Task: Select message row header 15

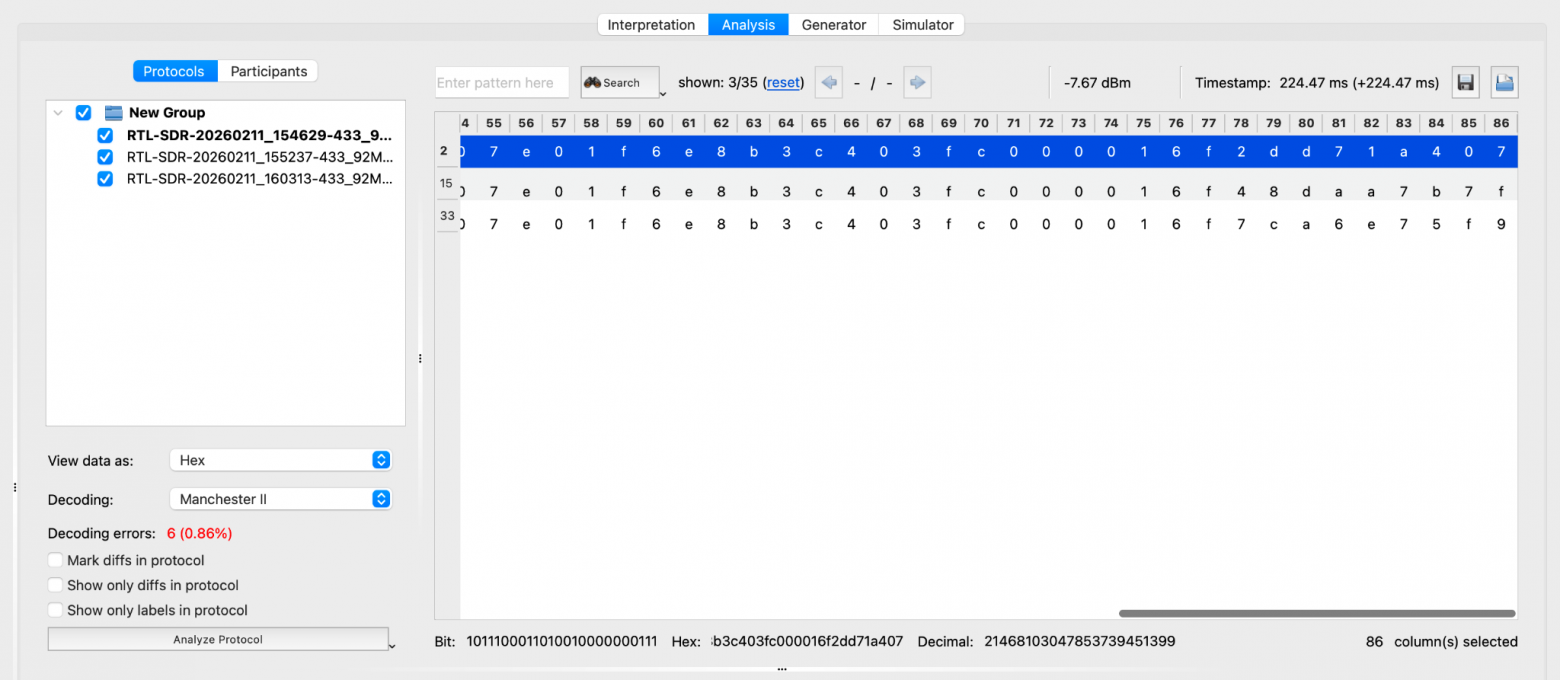Action: 446,184
